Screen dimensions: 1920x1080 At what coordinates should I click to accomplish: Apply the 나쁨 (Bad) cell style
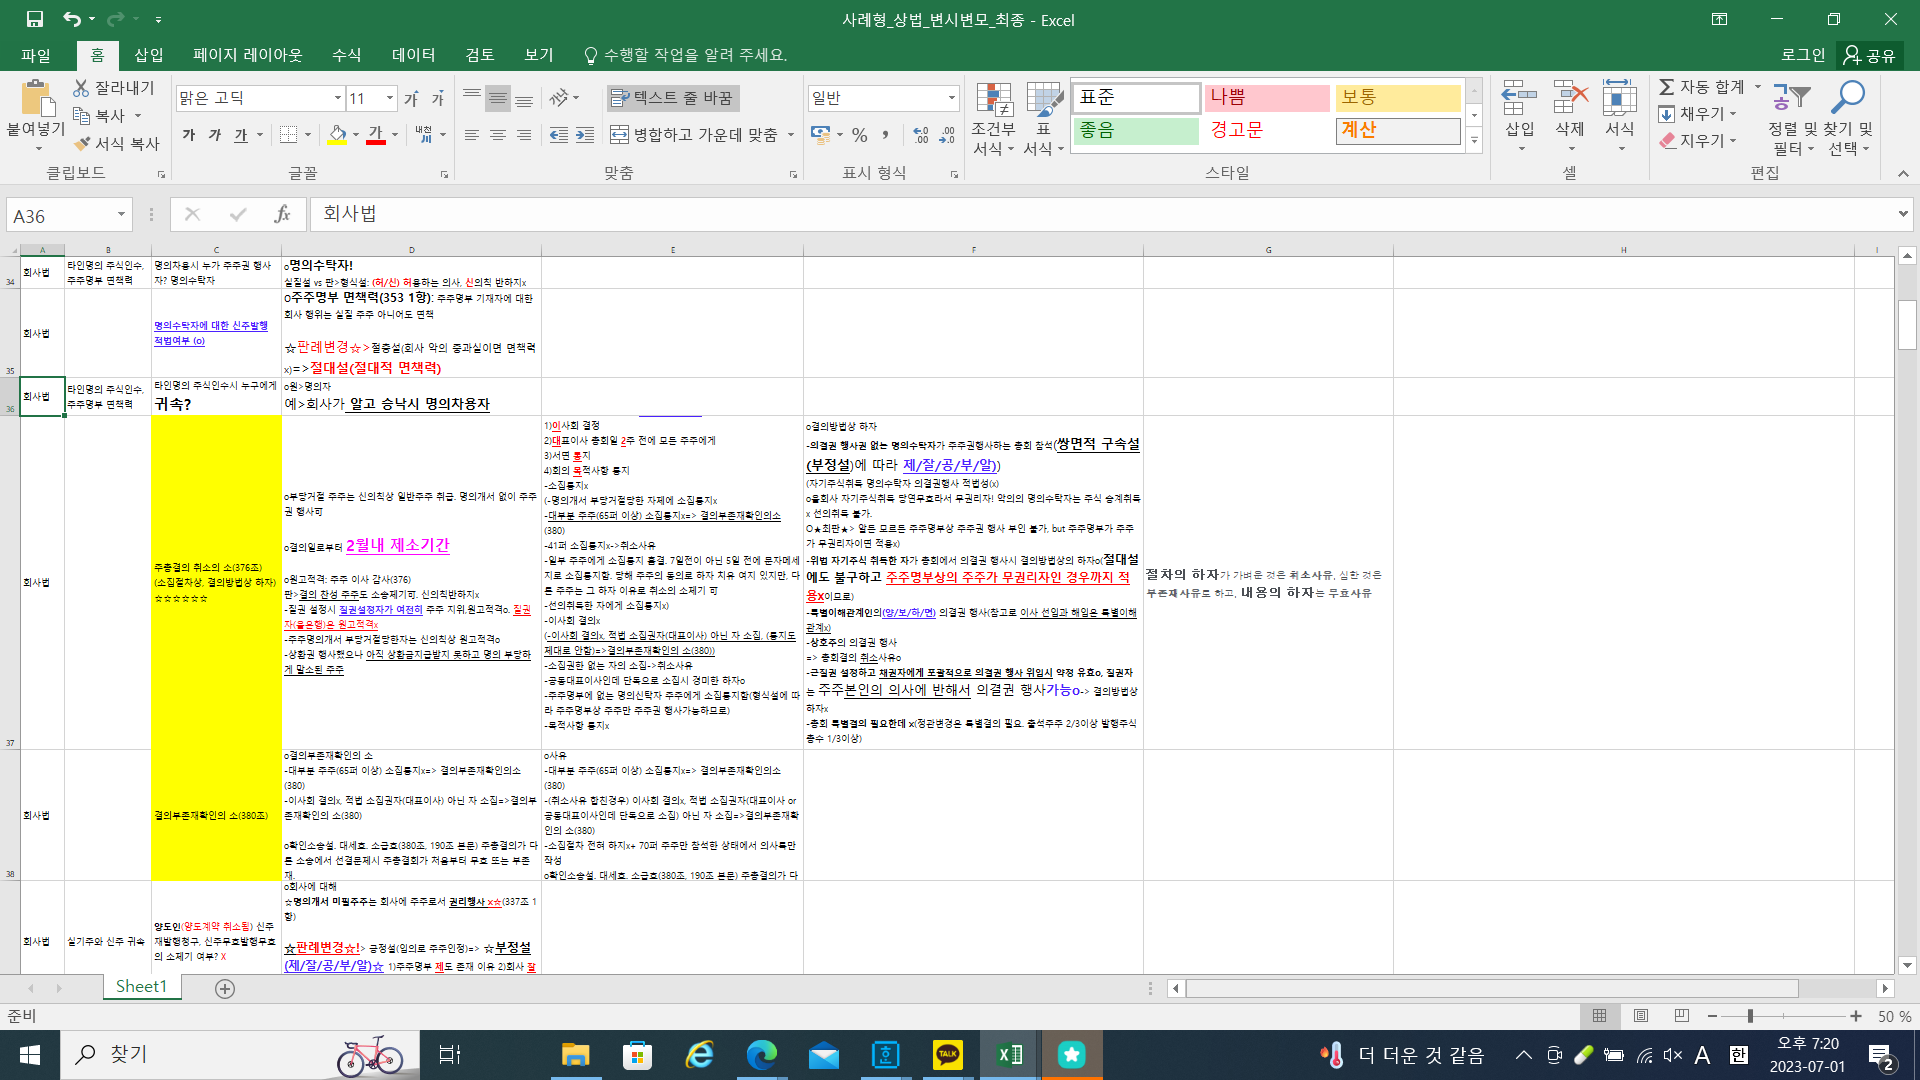pos(1266,97)
